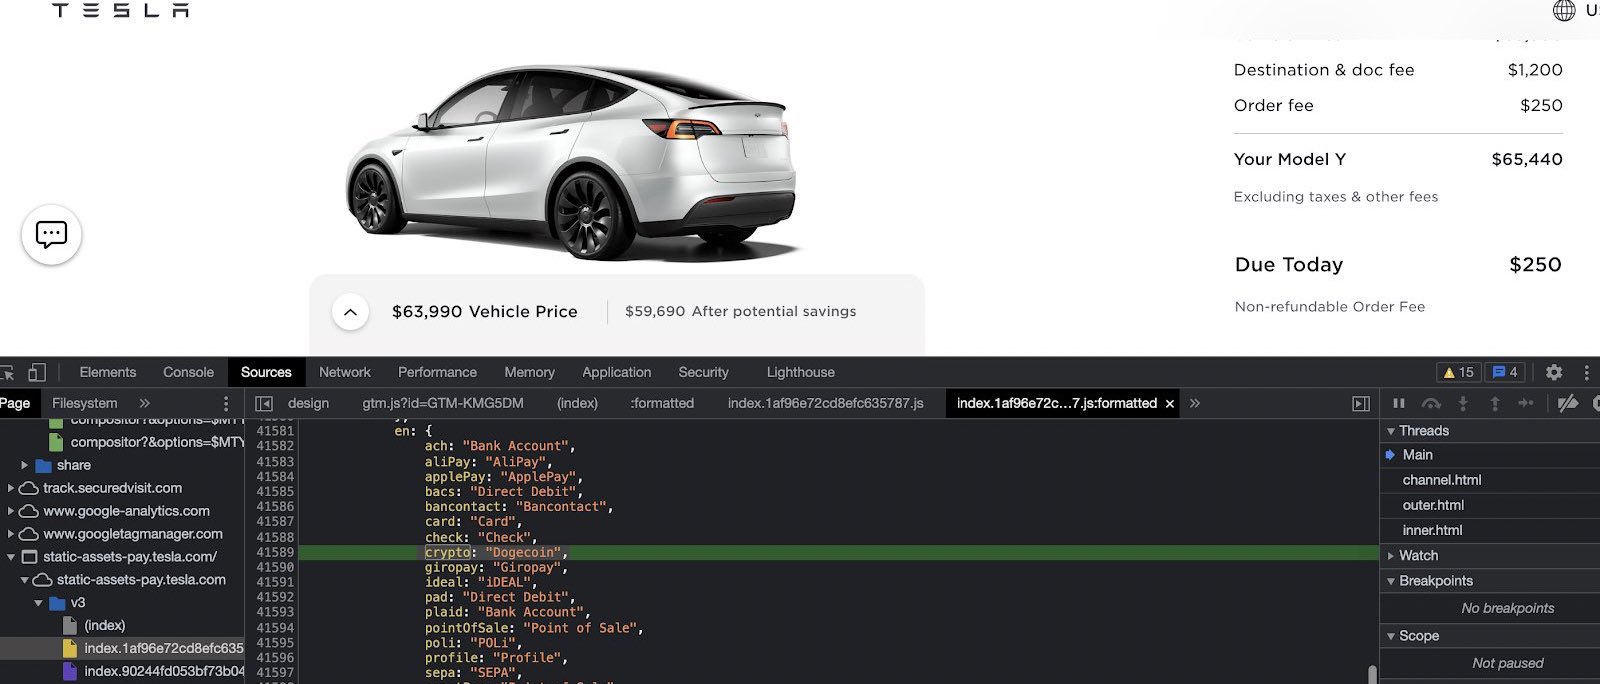The height and width of the screenshot is (684, 1600).
Task: Open the design file tab
Action: click(x=308, y=403)
